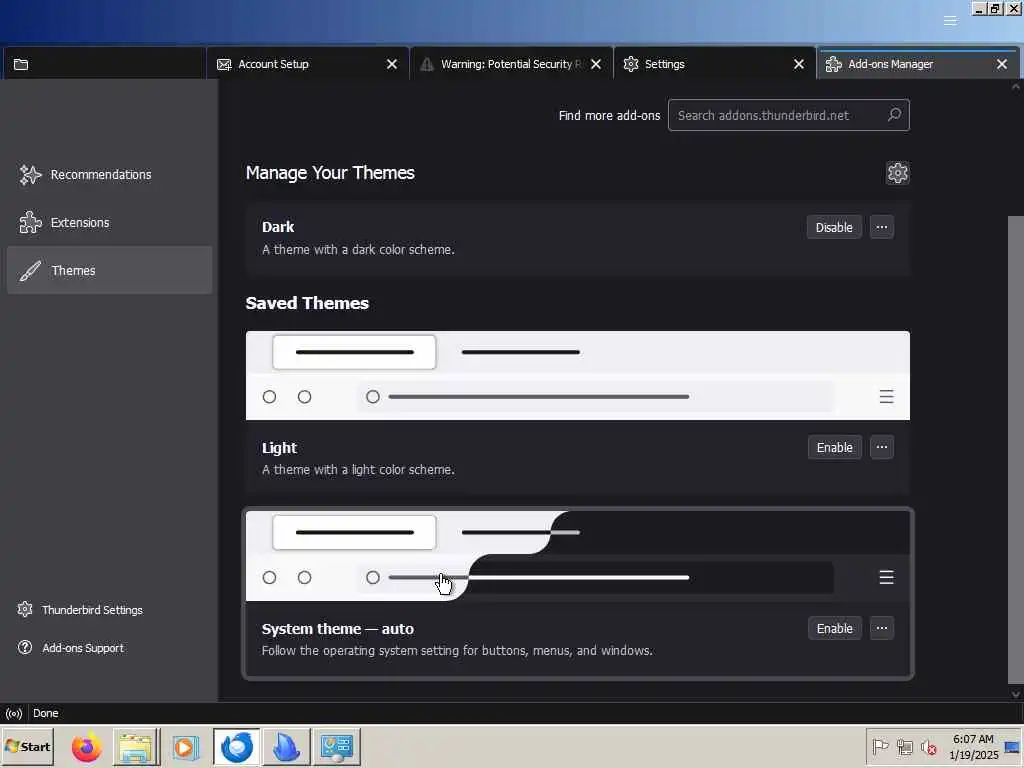This screenshot has width=1024, height=768.
Task: Click the System theme preview image
Action: pyautogui.click(x=577, y=556)
